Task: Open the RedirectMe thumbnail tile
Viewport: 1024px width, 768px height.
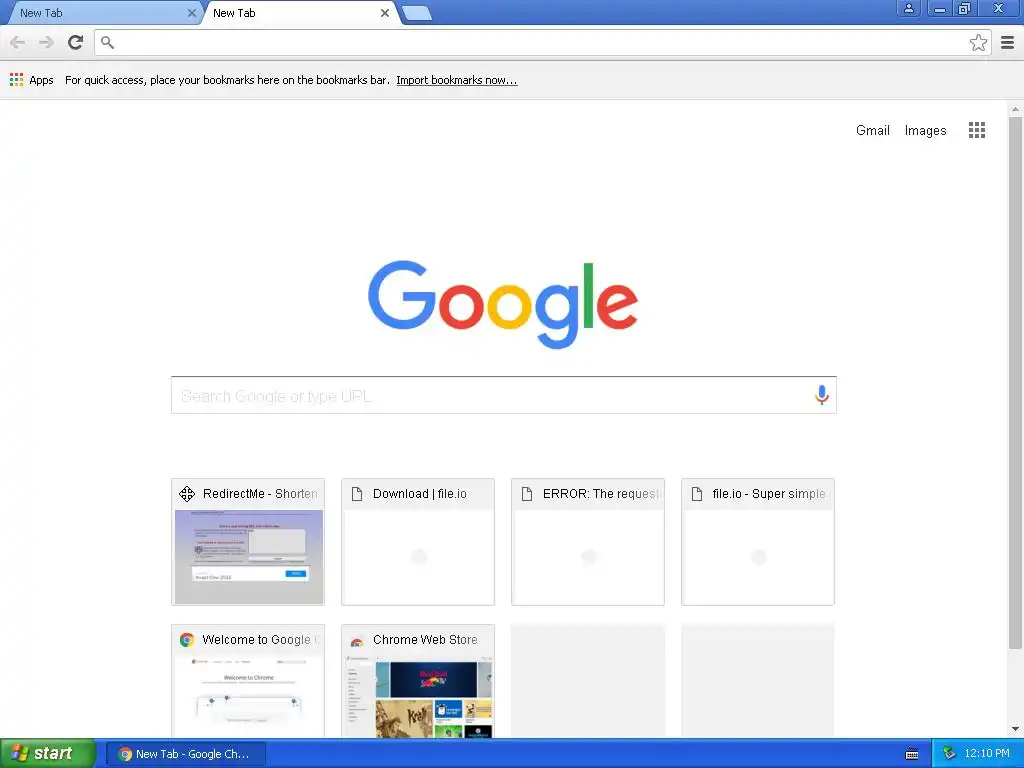Action: coord(248,542)
